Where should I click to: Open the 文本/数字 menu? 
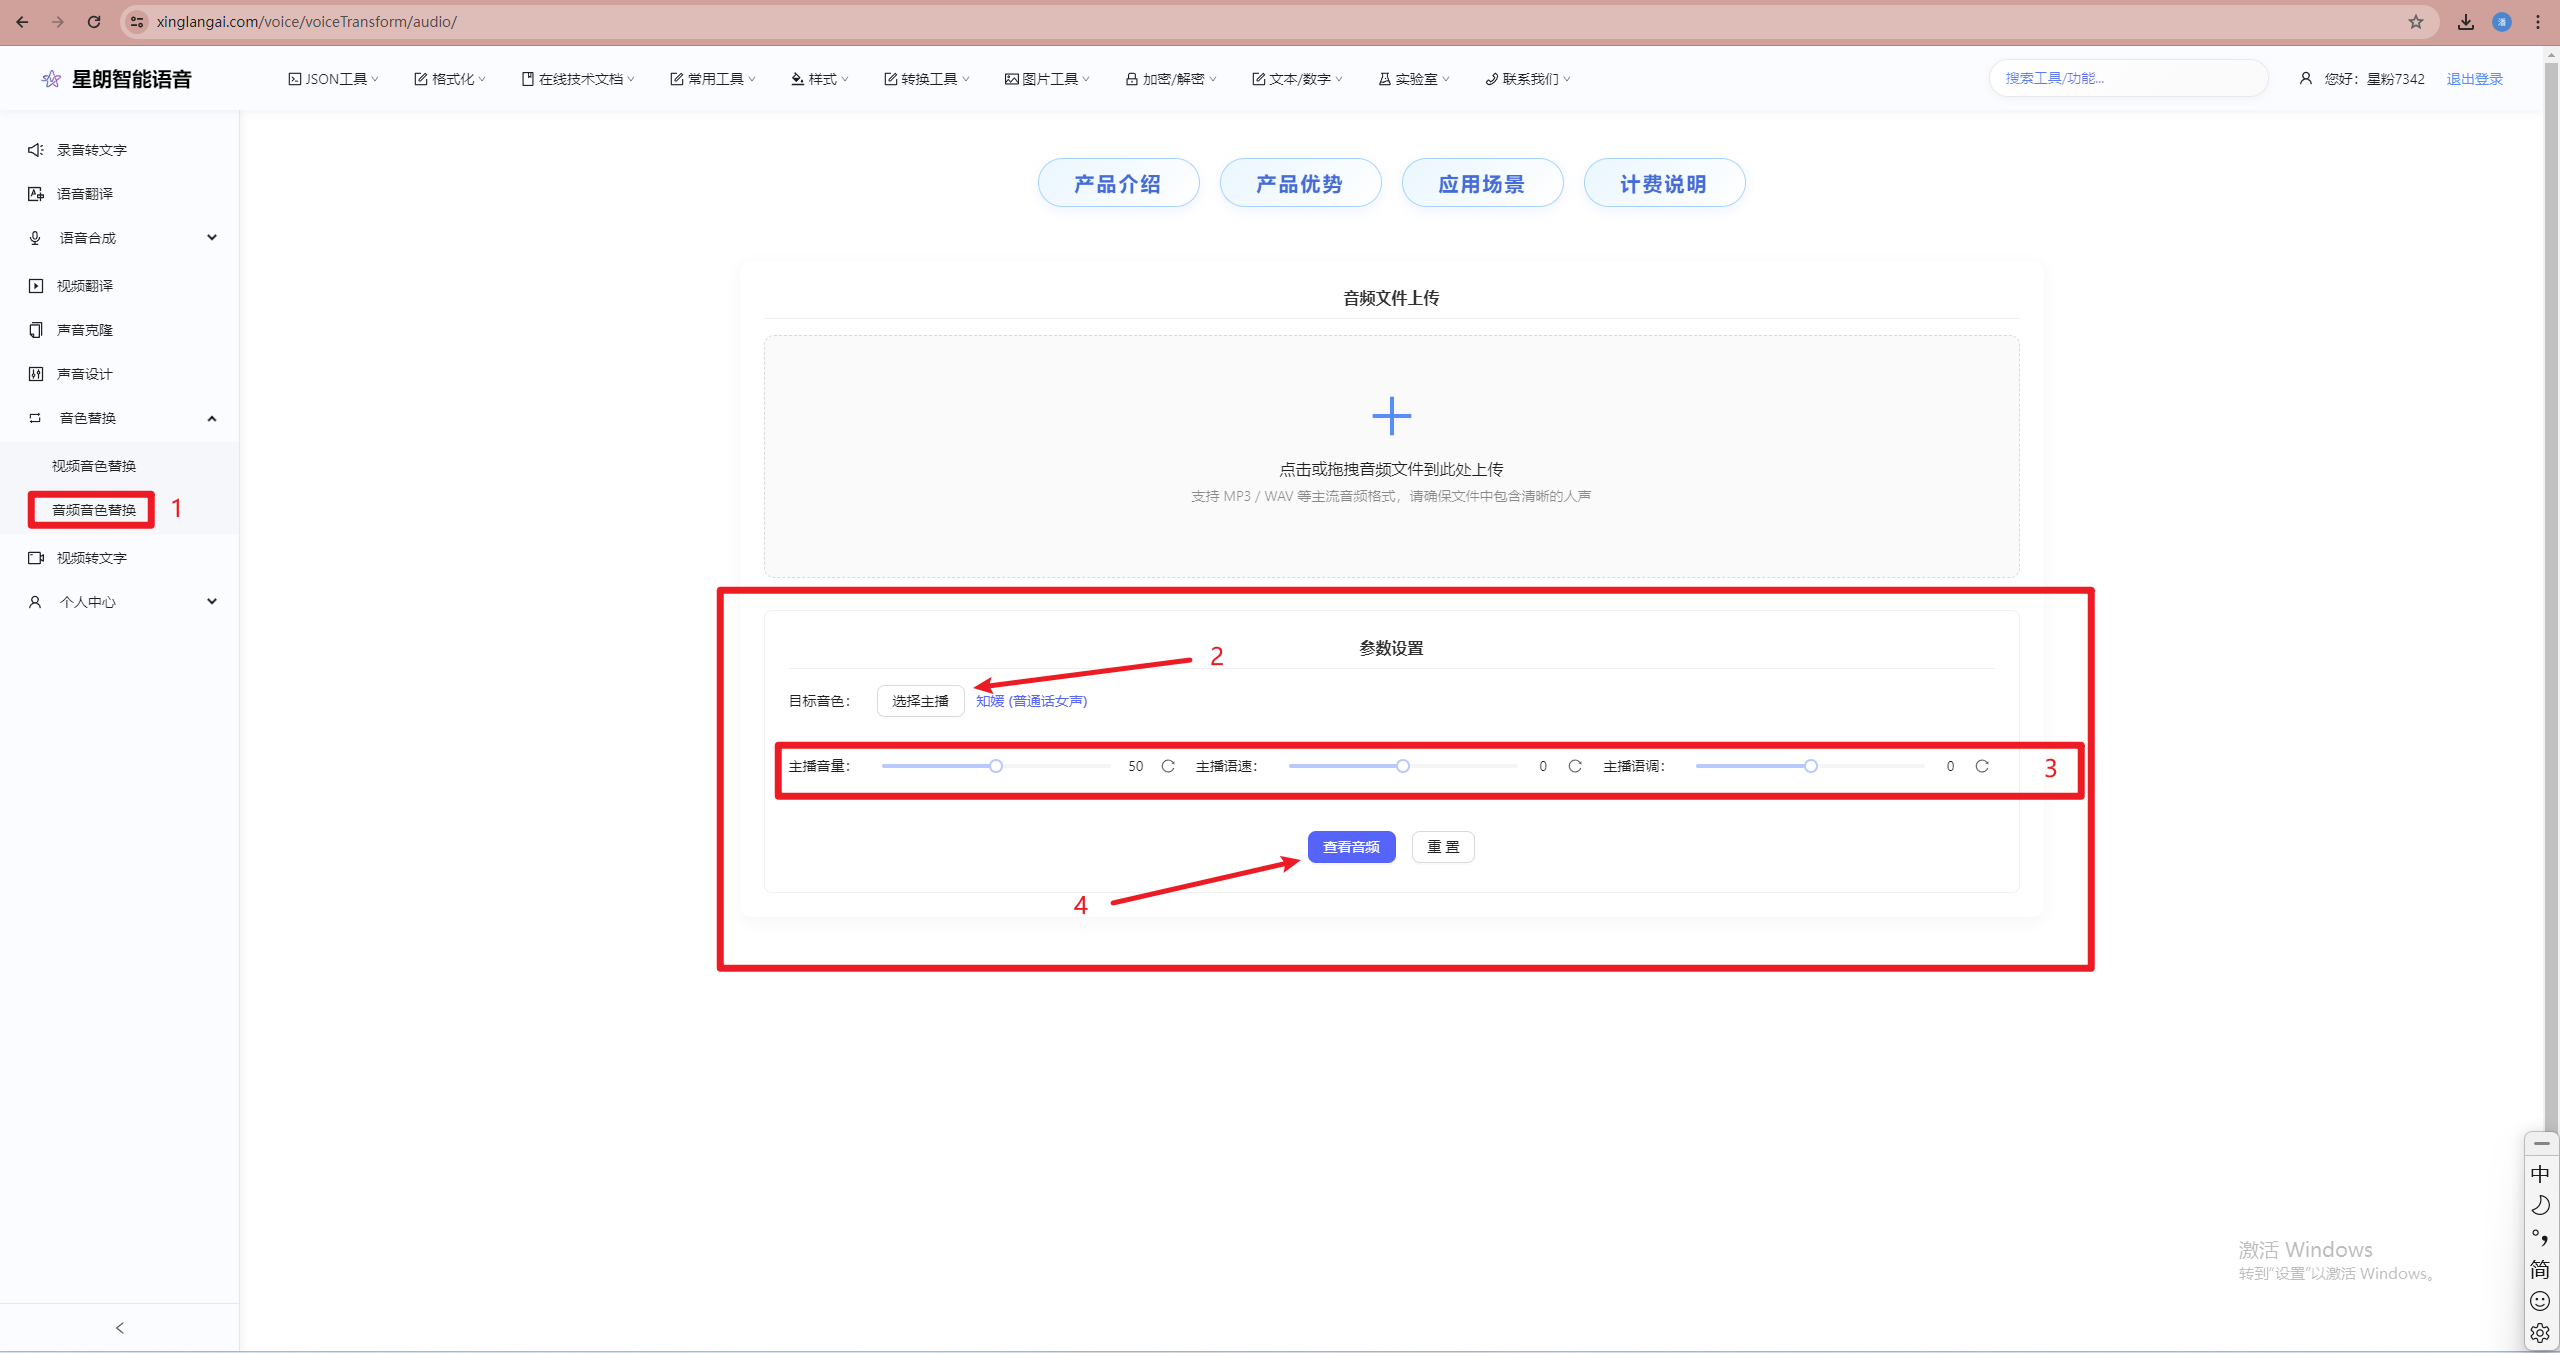click(1297, 79)
